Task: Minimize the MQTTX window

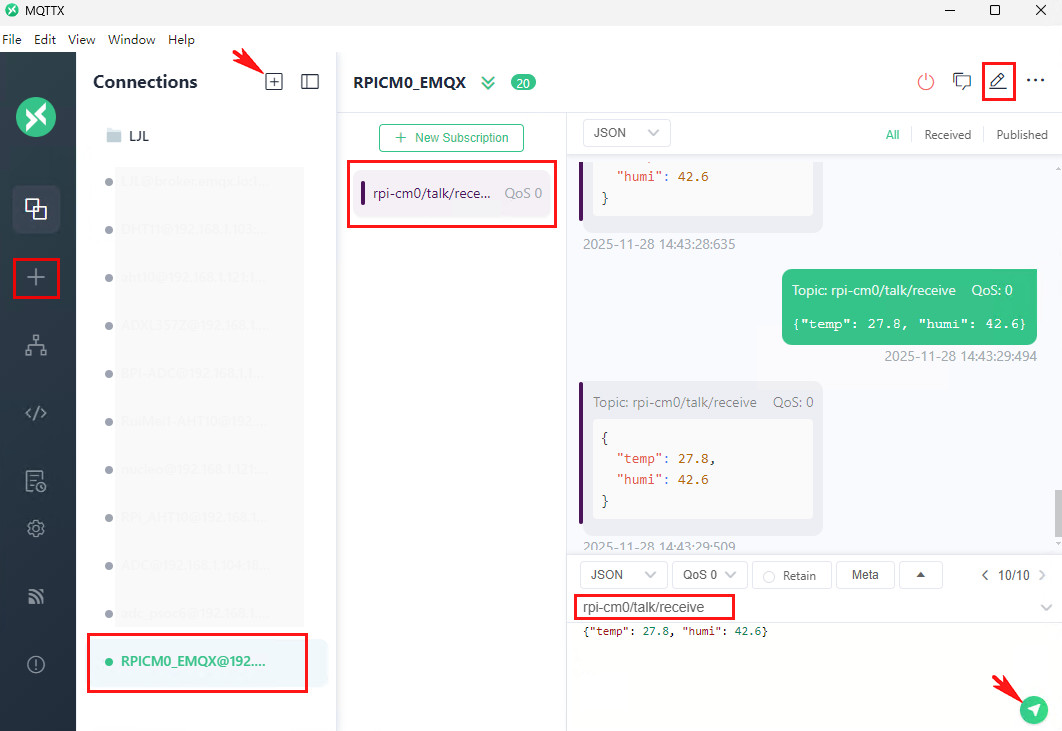Action: pyautogui.click(x=950, y=10)
